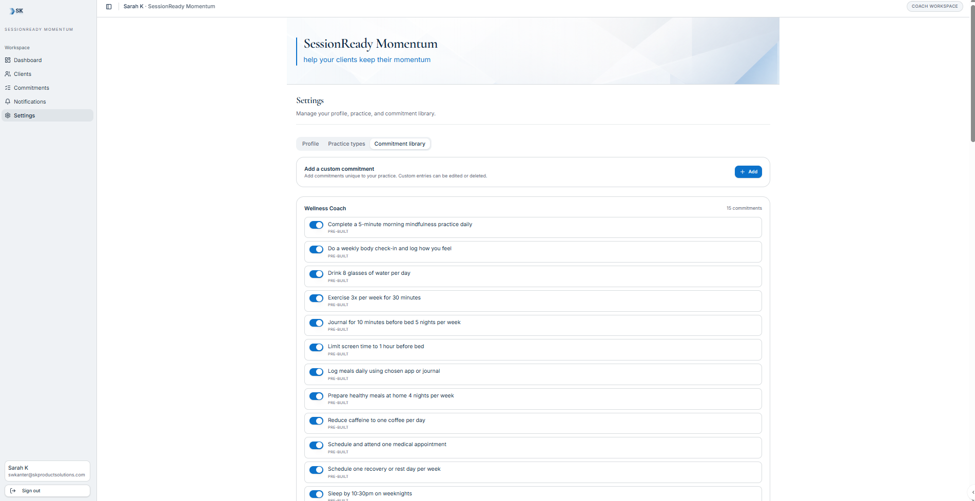Toggle Sleep by 10:30pm on weeknights
Viewport: 975px width, 501px height.
click(317, 494)
